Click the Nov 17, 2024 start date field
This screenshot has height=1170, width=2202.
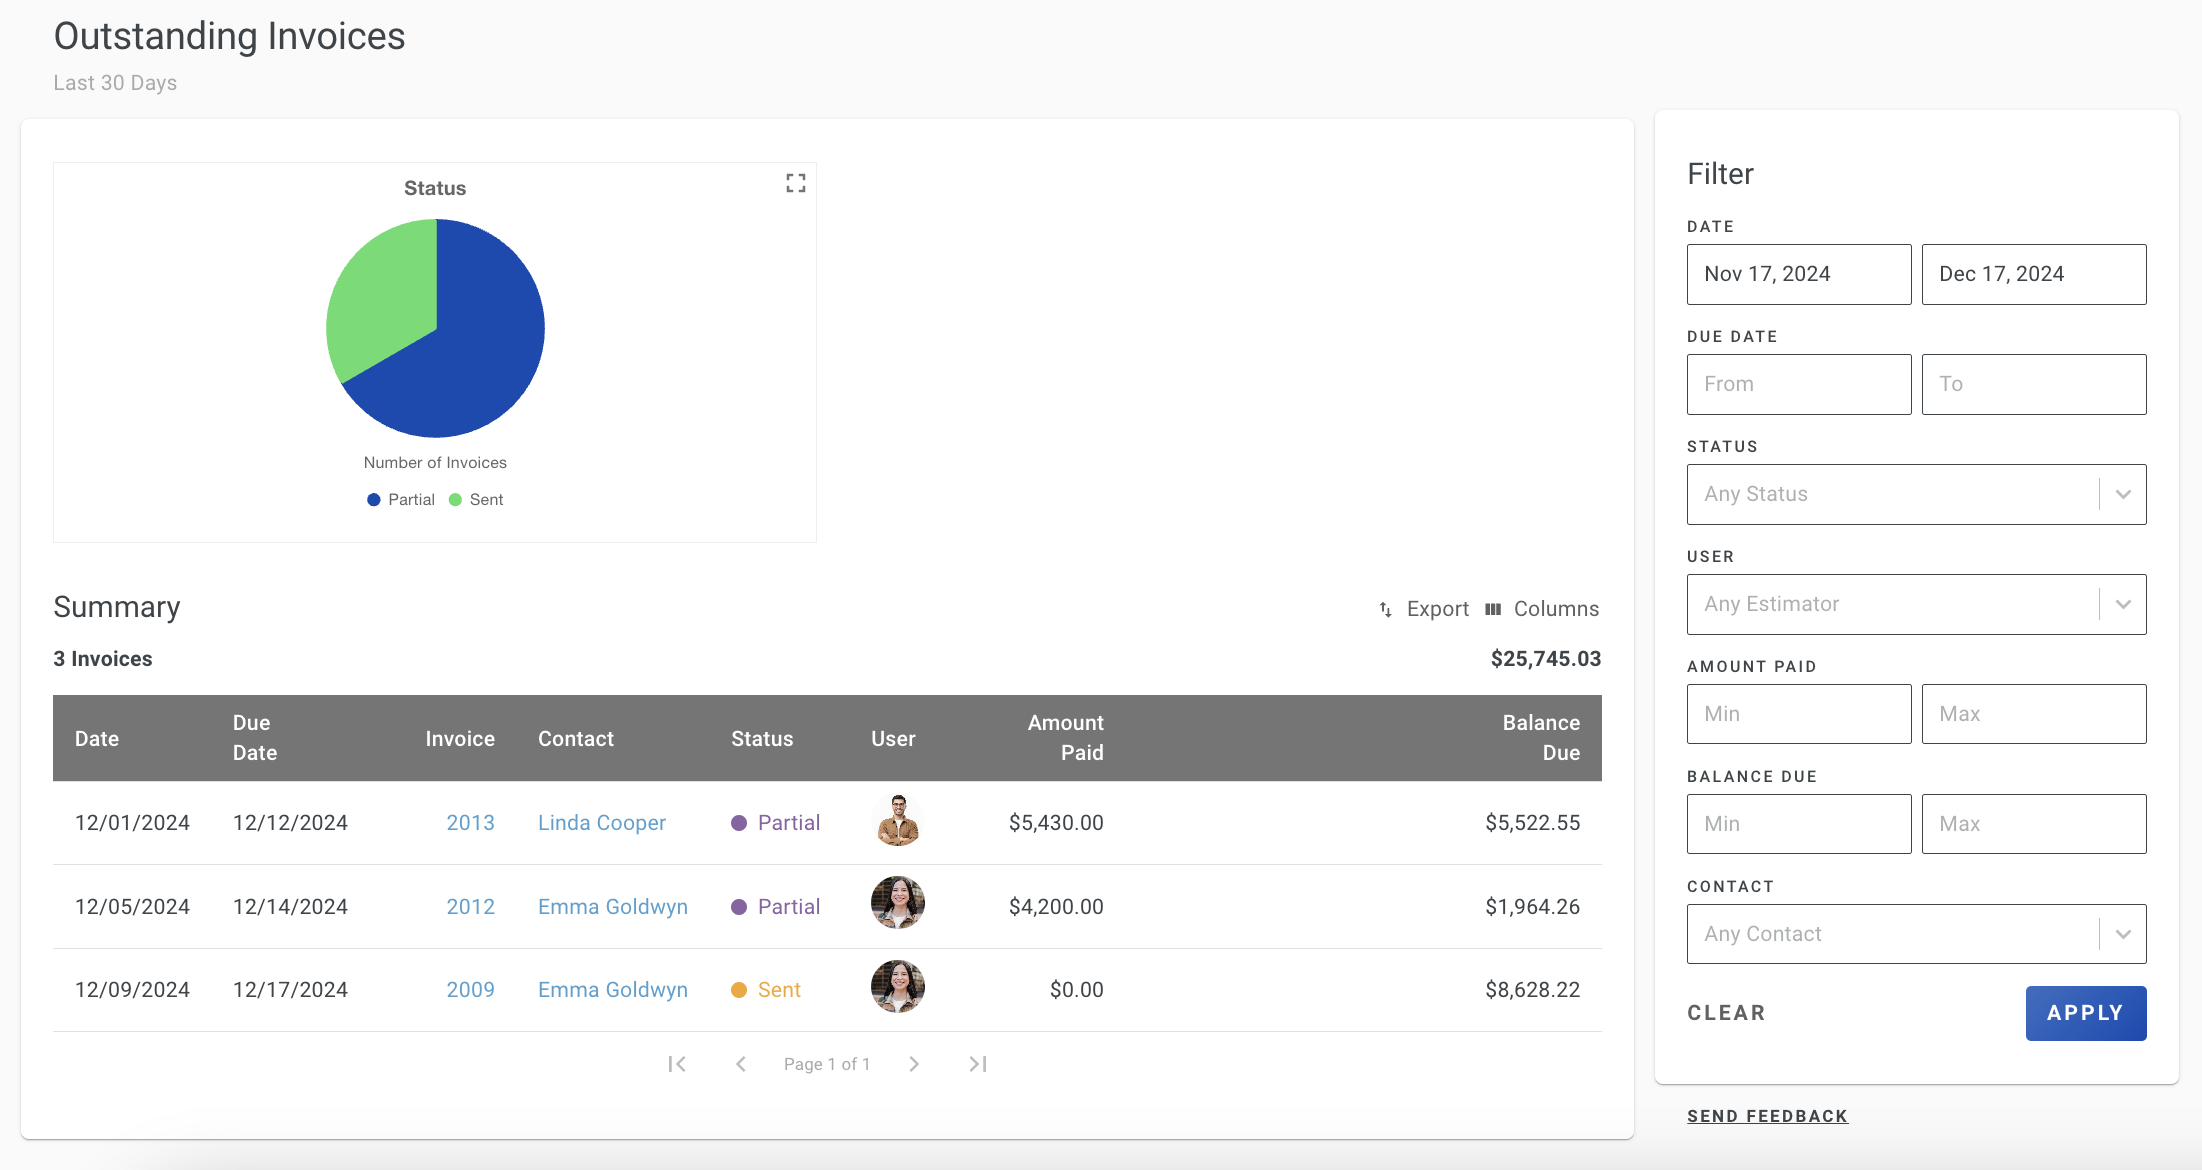click(x=1799, y=274)
